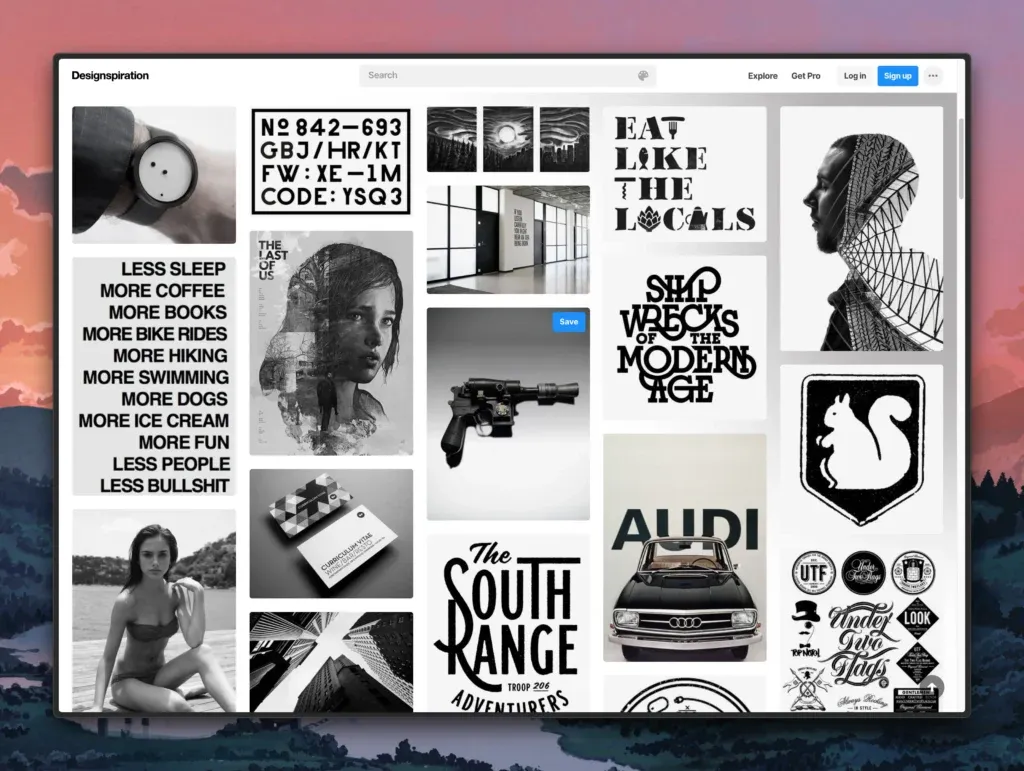The height and width of the screenshot is (771, 1024).
Task: Open the woman on dock photo
Action: (x=154, y=610)
